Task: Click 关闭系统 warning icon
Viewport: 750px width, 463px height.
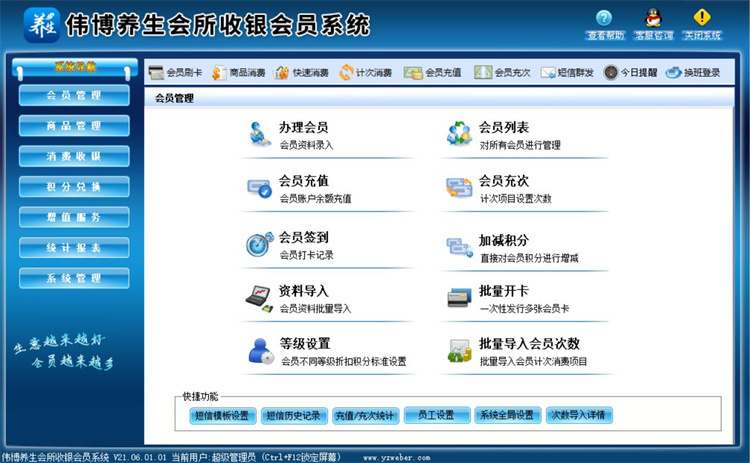Action: pyautogui.click(x=702, y=18)
